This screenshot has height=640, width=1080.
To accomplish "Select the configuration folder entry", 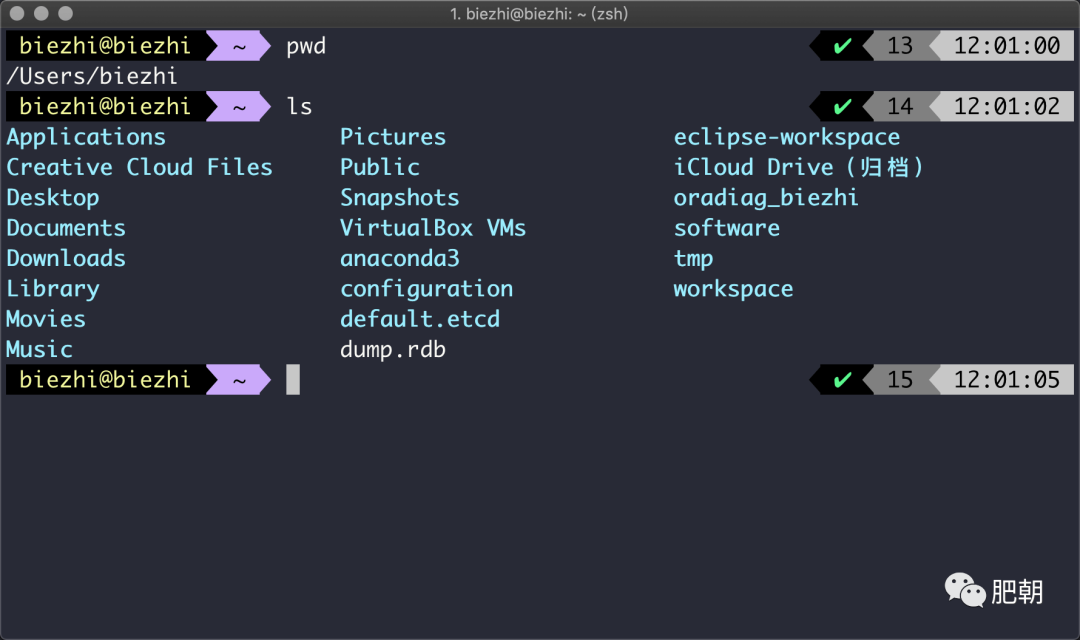I will point(426,289).
